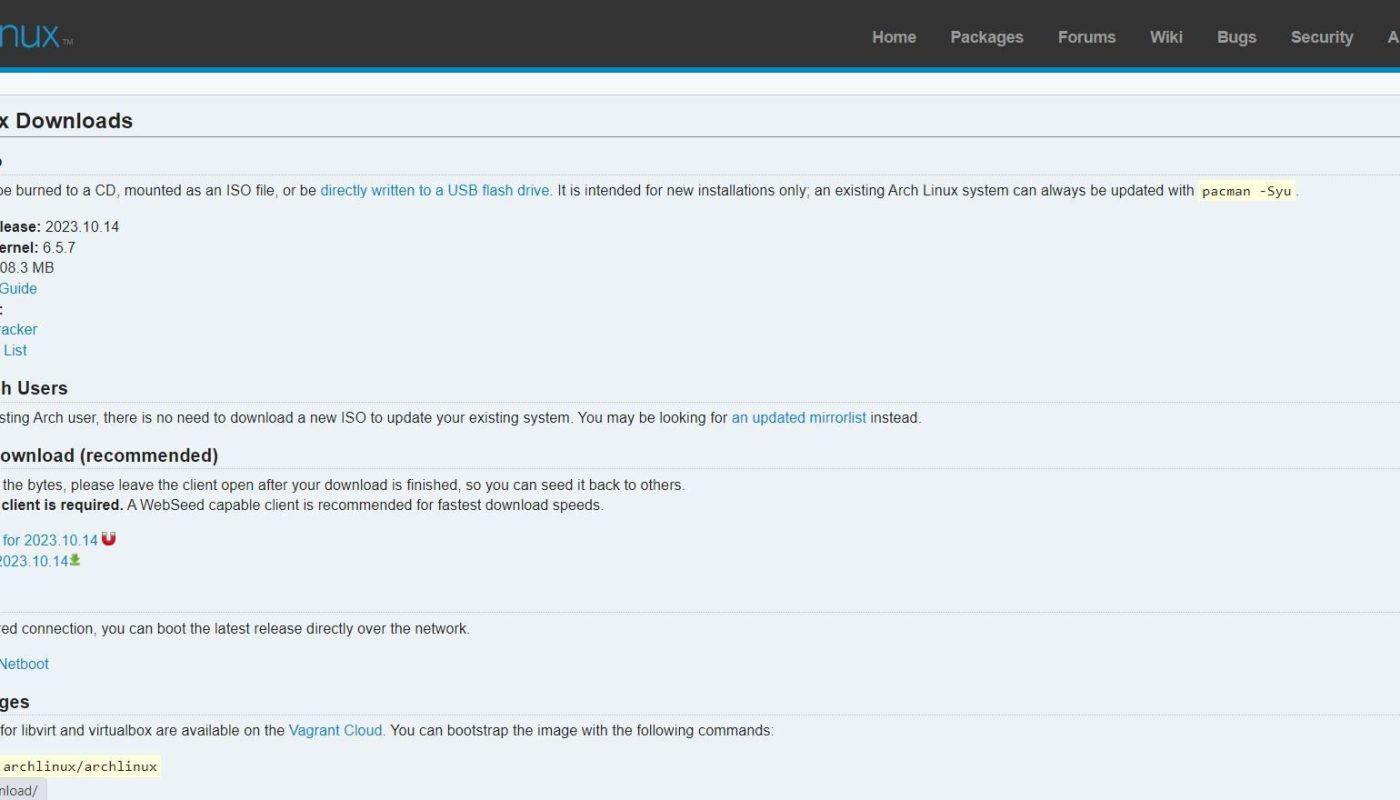The image size is (1400, 800).
Task: Click the 'client is required.' bold text
Action: (61, 505)
